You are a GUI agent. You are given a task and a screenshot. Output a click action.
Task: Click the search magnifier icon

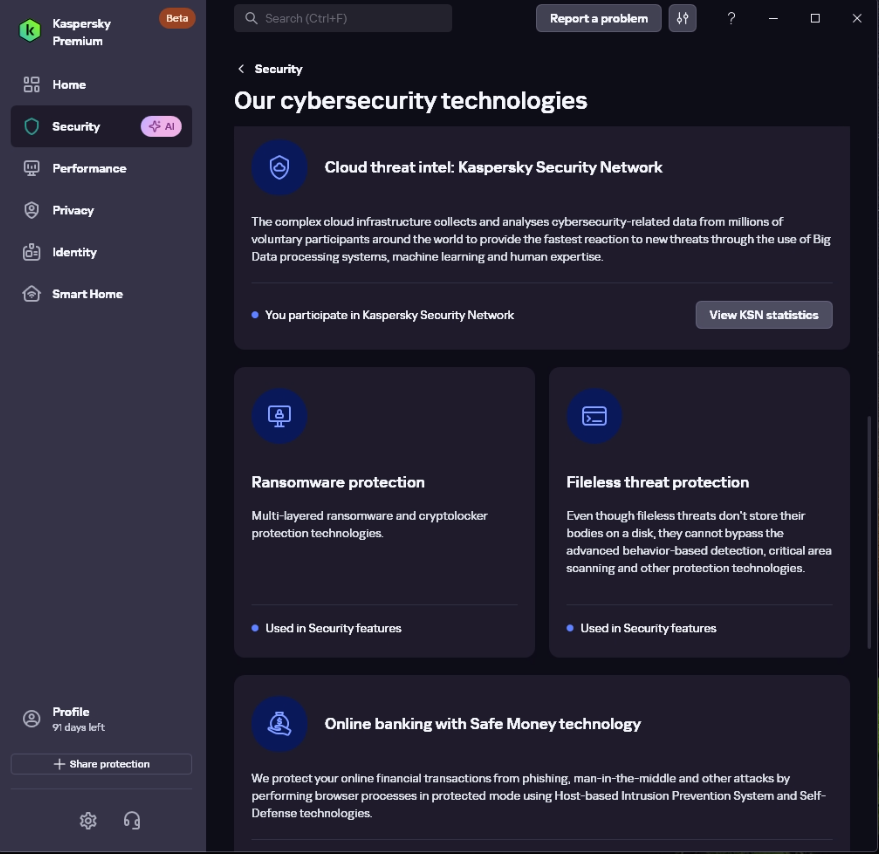click(x=251, y=19)
